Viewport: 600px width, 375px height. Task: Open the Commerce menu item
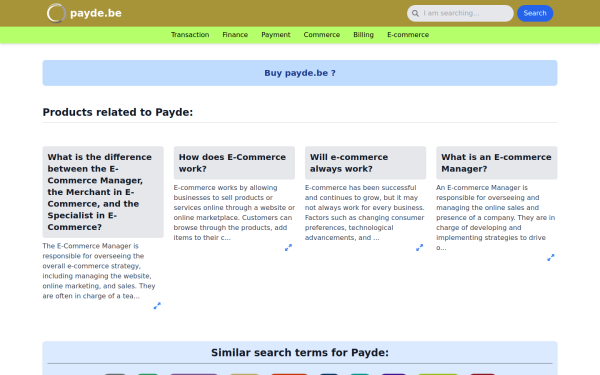click(x=322, y=35)
